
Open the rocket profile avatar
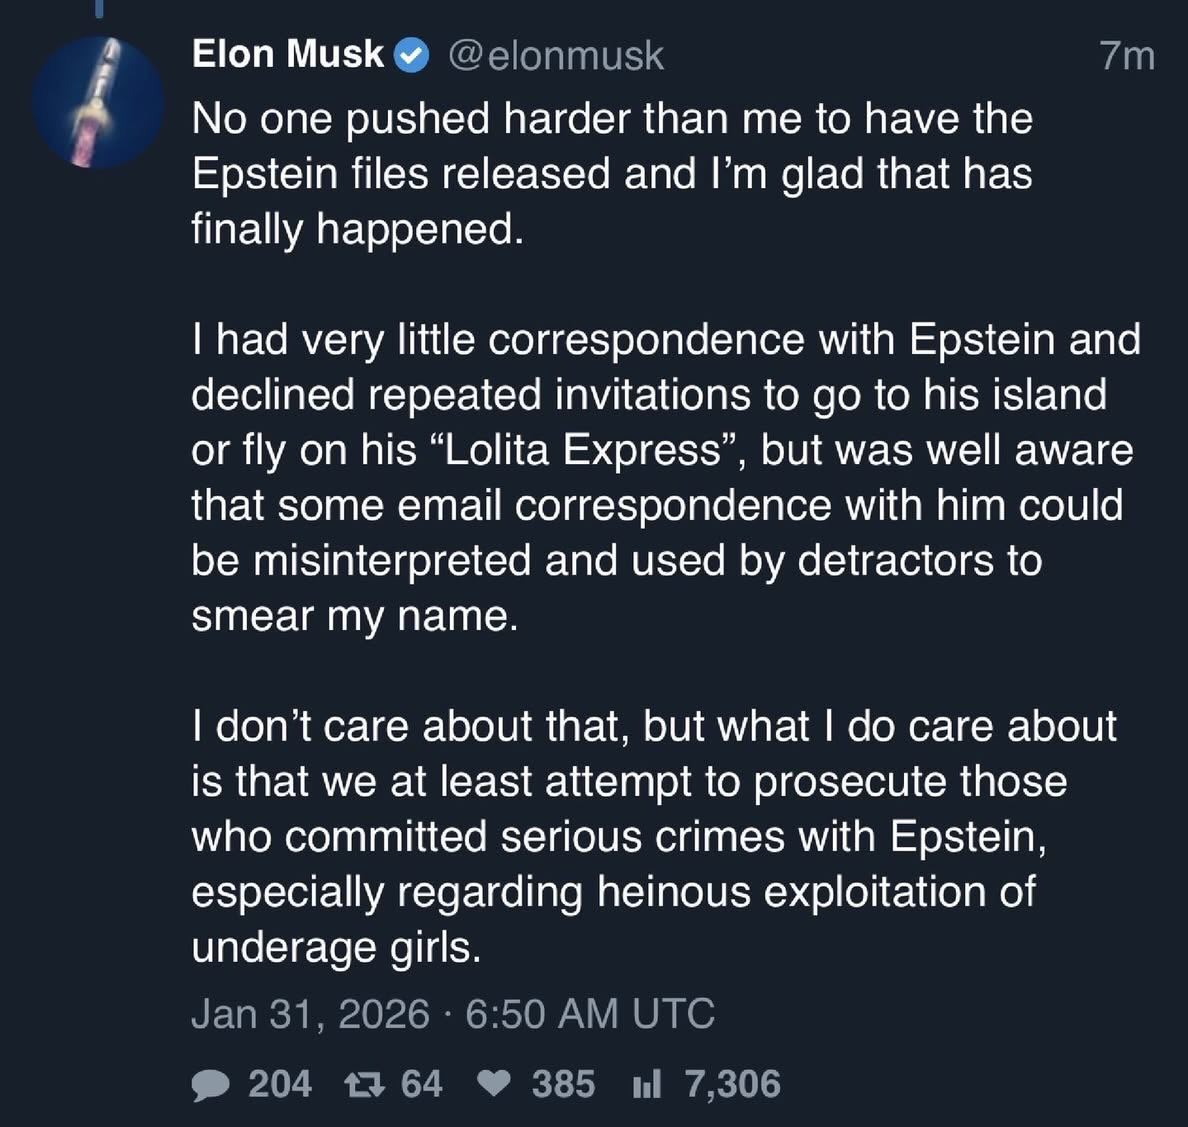click(98, 102)
